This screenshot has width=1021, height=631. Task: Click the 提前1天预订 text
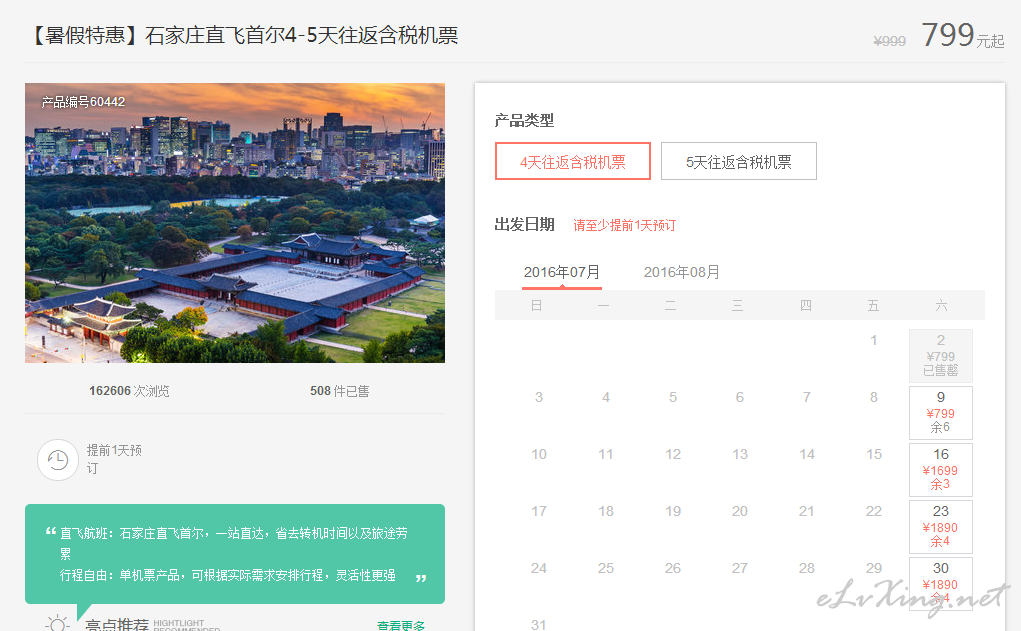pyautogui.click(x=114, y=459)
